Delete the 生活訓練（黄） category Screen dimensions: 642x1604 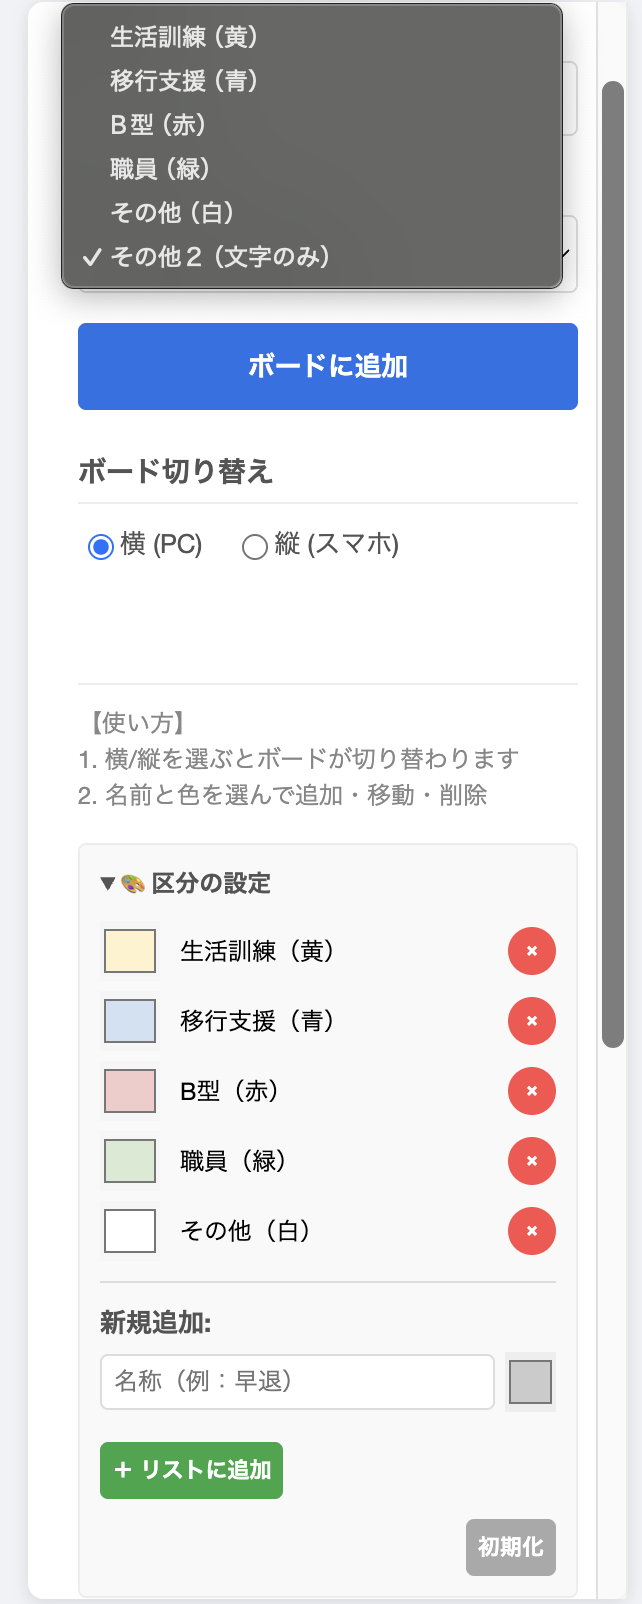[x=531, y=951]
